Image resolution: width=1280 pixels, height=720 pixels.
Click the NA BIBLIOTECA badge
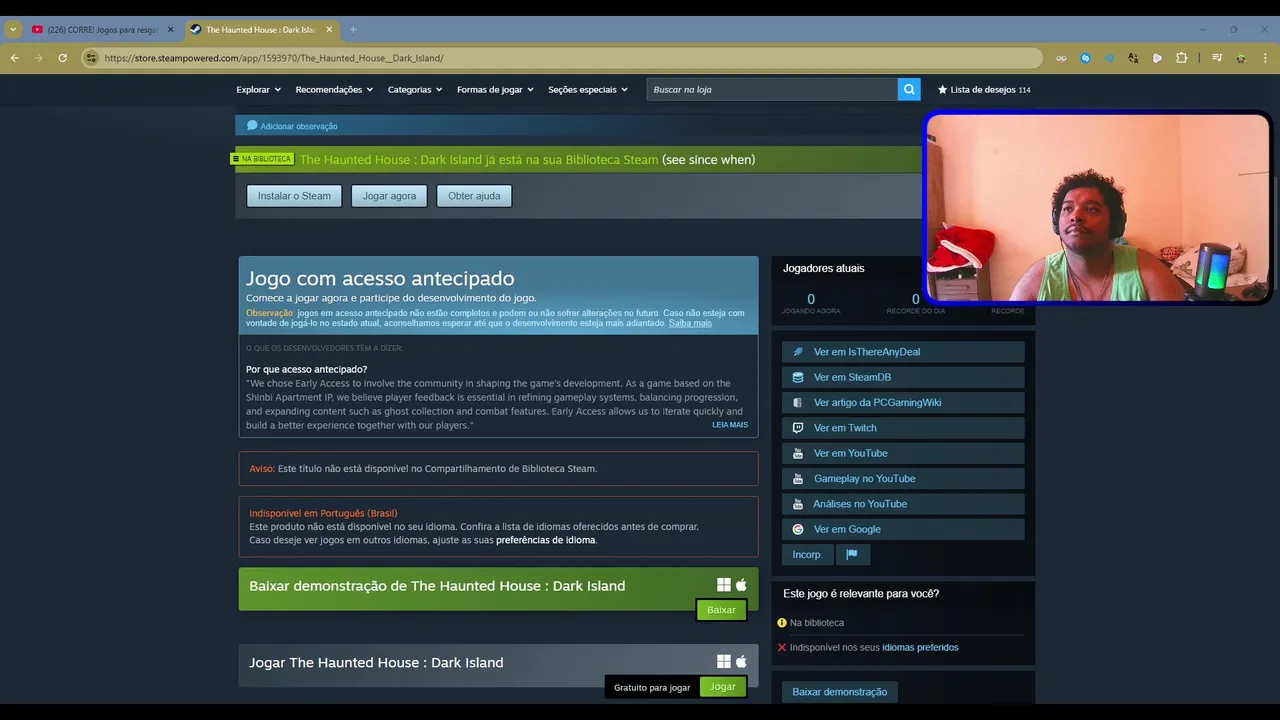click(263, 159)
